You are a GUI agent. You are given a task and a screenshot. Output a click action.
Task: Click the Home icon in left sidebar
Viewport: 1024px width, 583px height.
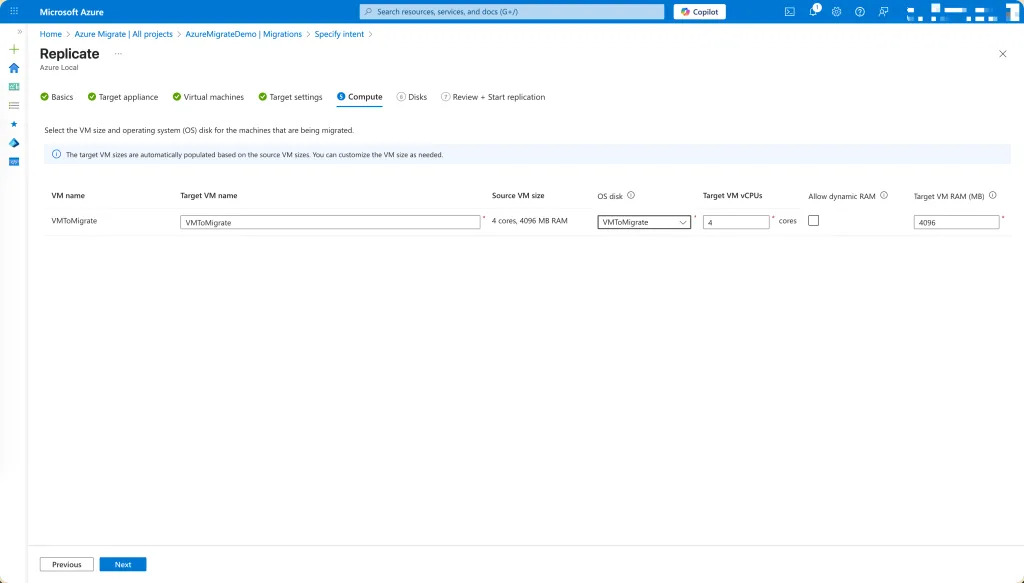14,68
